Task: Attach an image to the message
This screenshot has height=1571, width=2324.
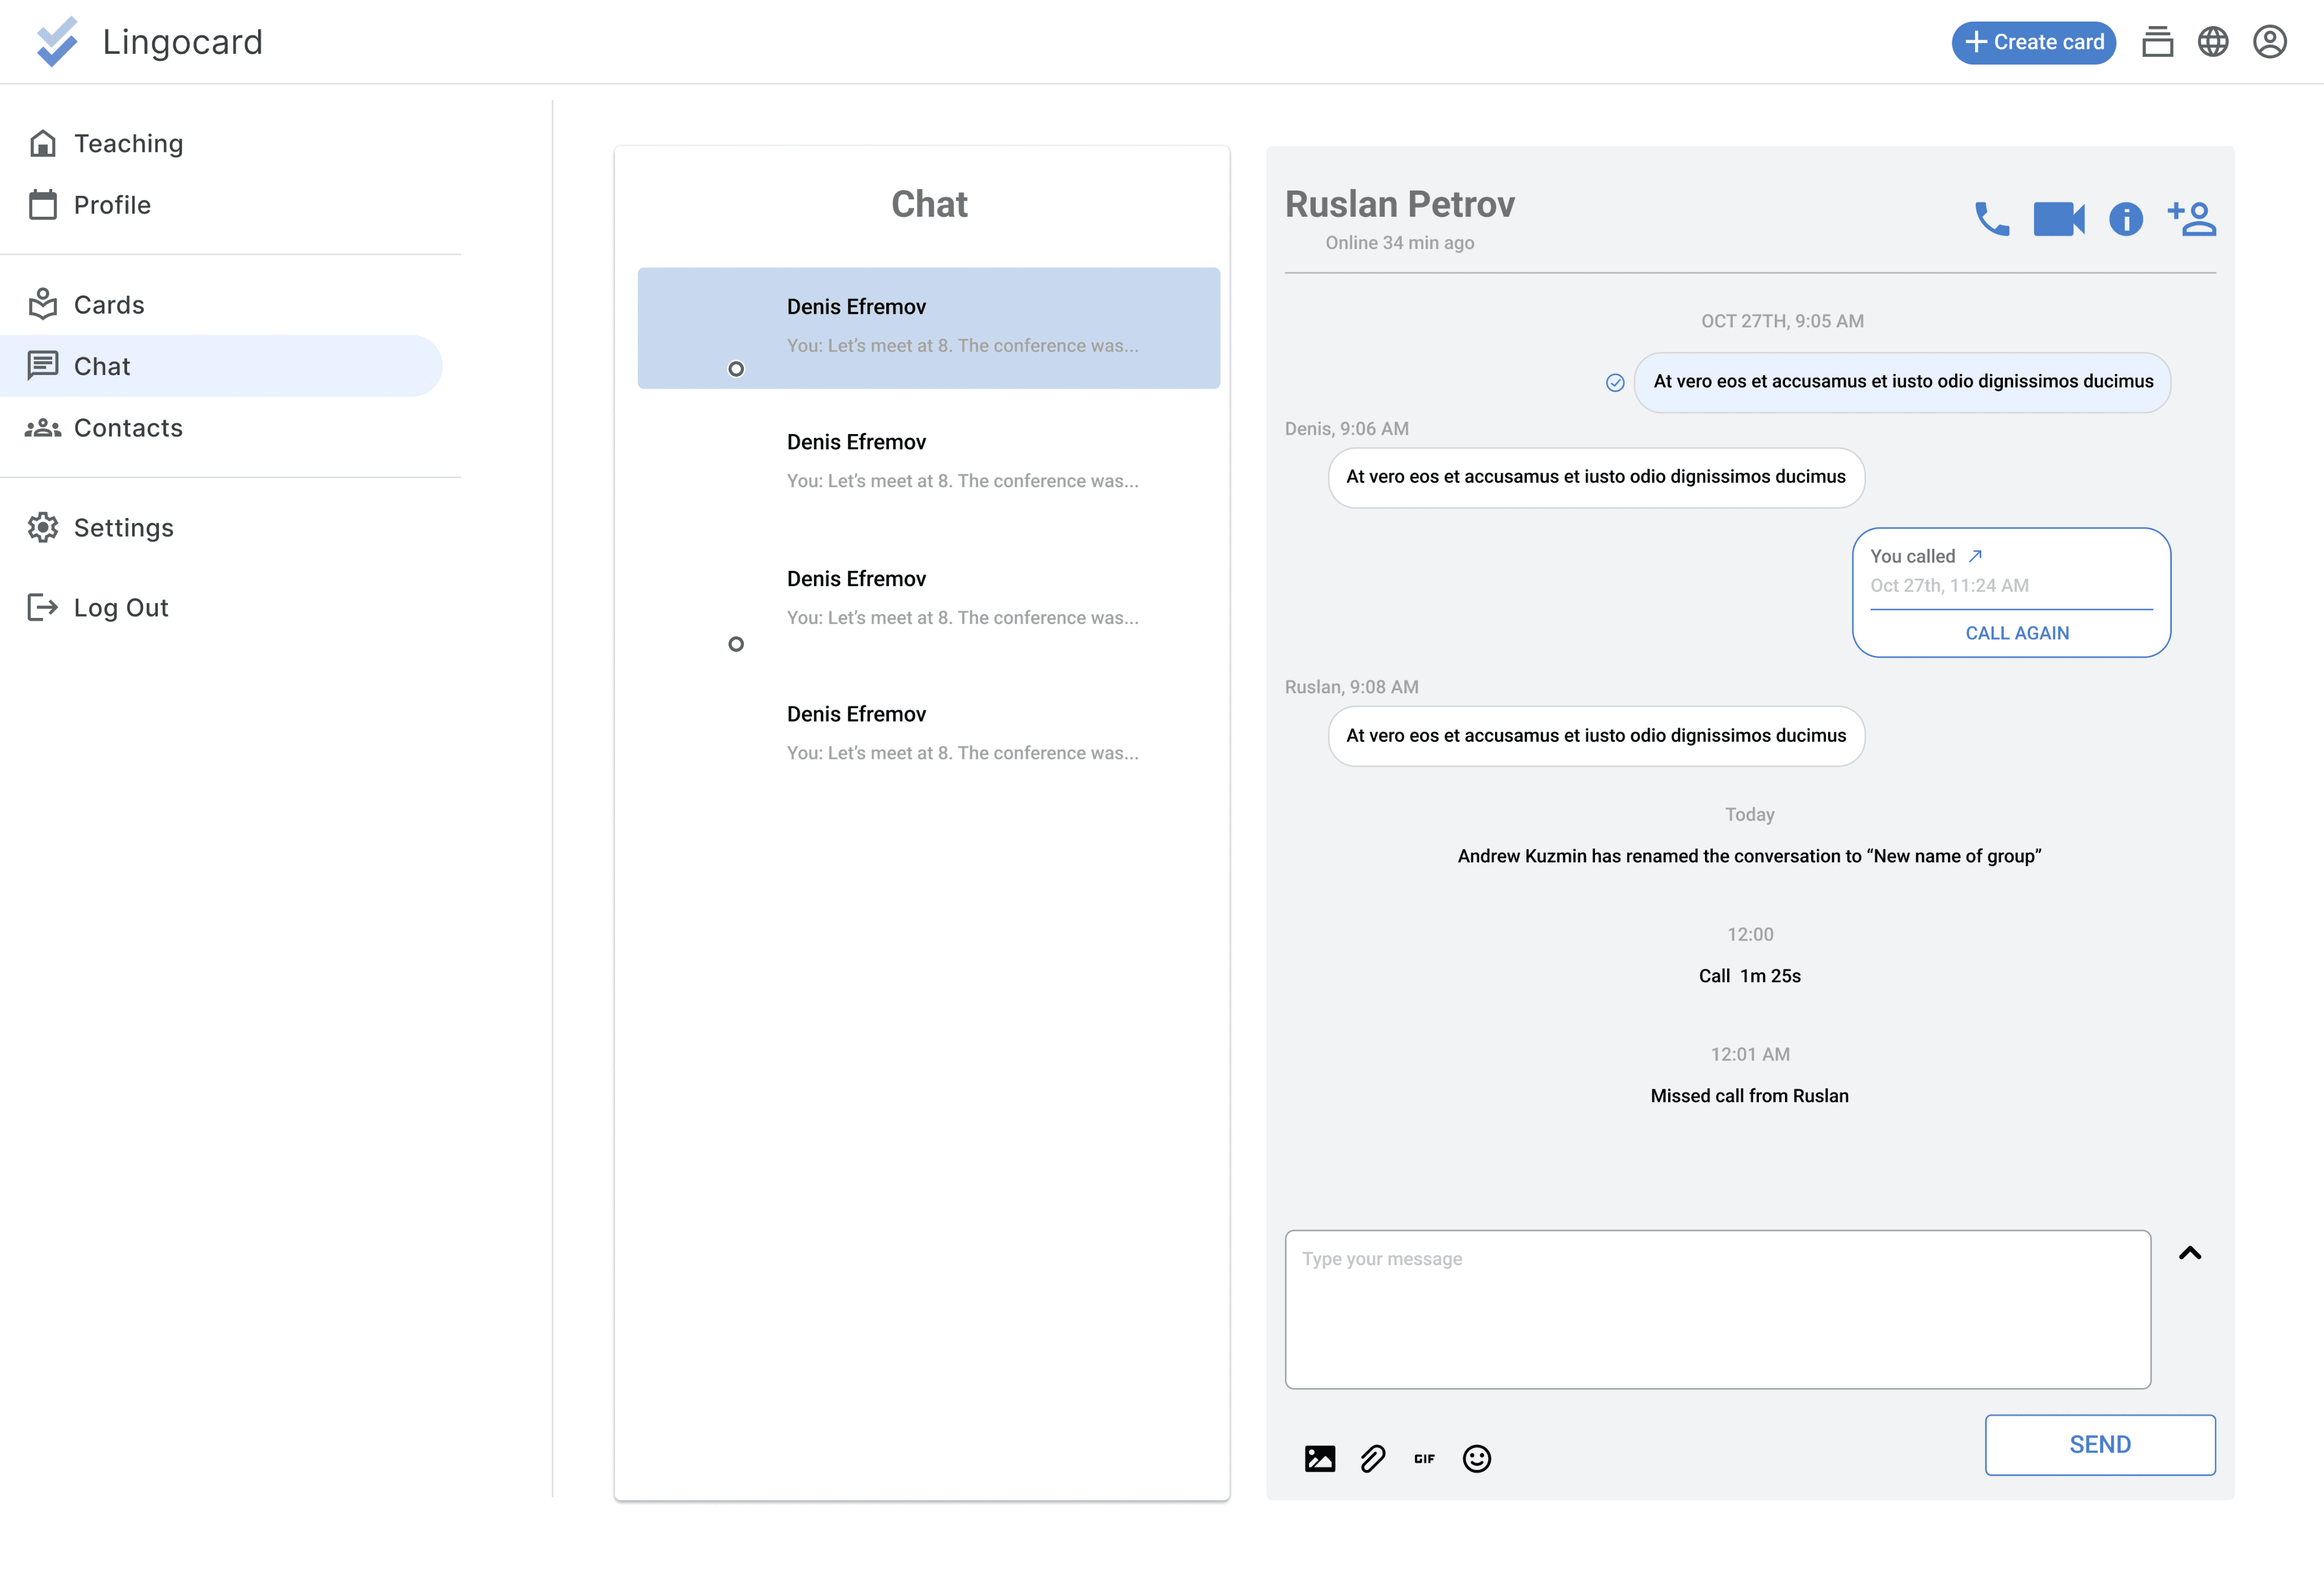Action: [1319, 1458]
